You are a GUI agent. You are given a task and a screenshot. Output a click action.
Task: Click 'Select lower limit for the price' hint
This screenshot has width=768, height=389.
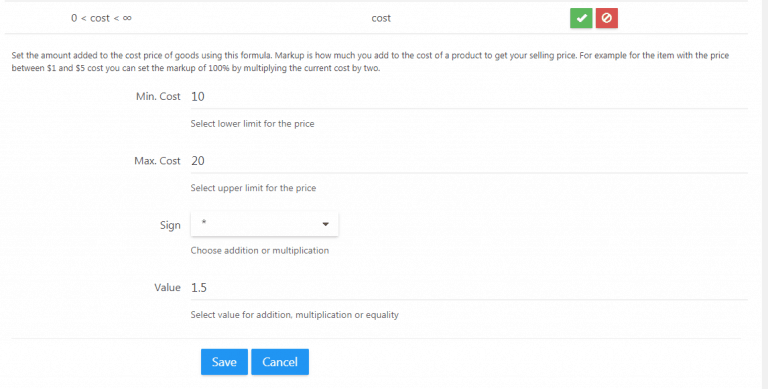252,124
